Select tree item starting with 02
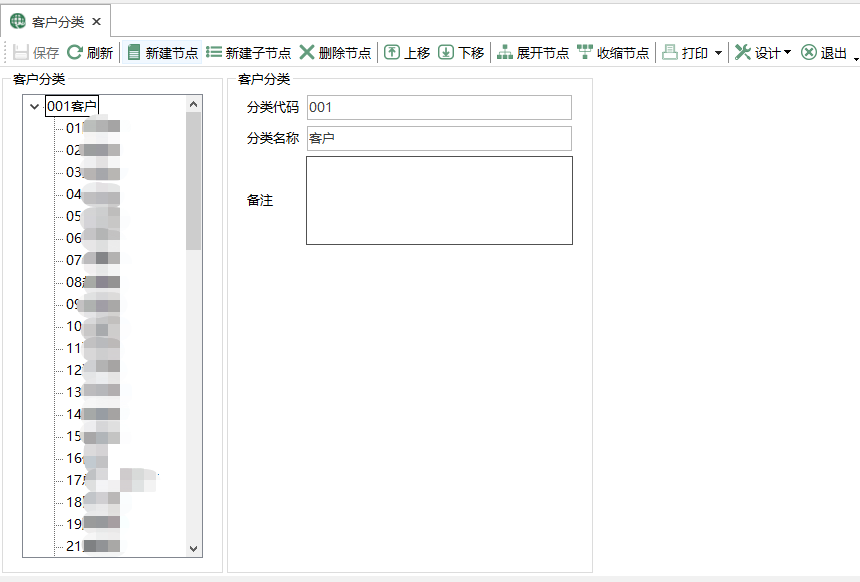Screen dimensions: 860x582 pyautogui.click(x=93, y=150)
